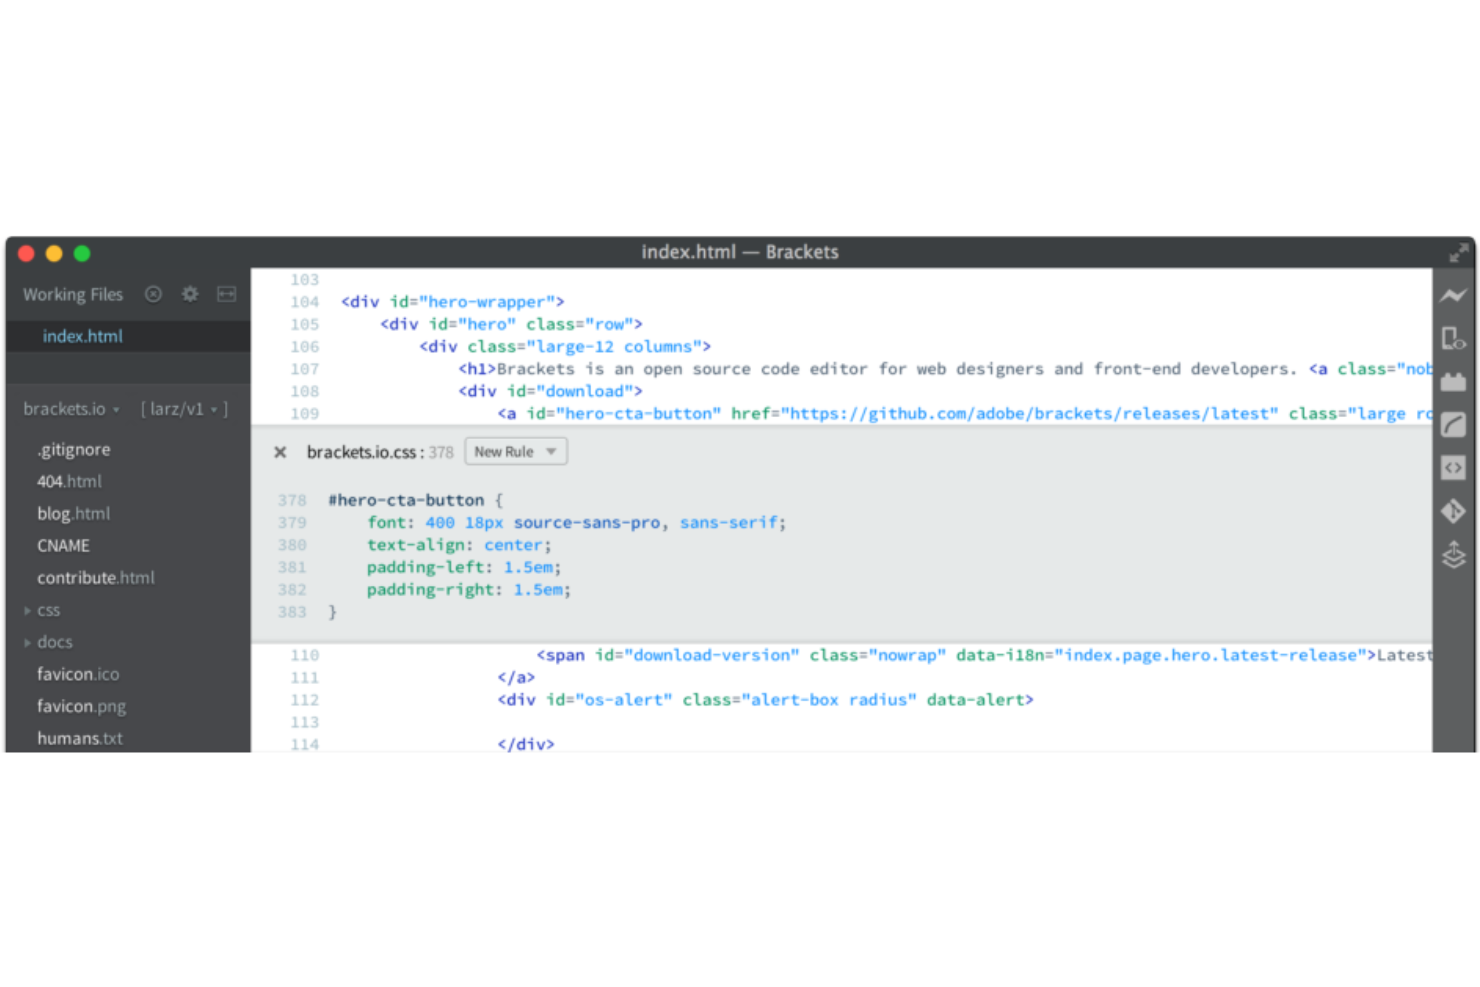Select the mobile preview icon in sidebar
The width and height of the screenshot is (1480, 987).
coord(1454,338)
